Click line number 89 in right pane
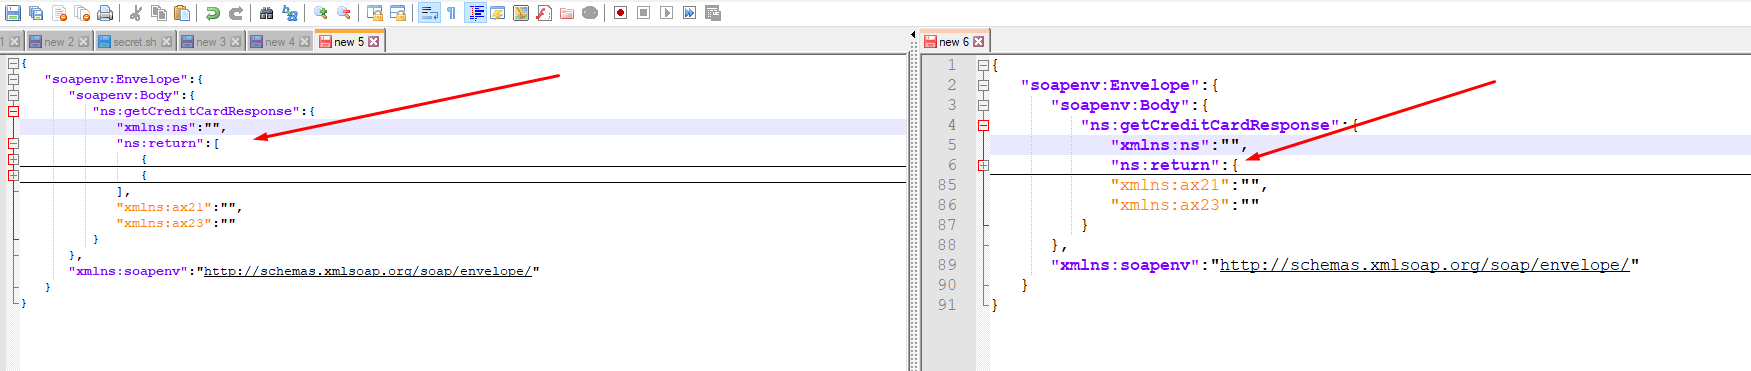Viewport: 1751px width, 371px height. (x=947, y=265)
